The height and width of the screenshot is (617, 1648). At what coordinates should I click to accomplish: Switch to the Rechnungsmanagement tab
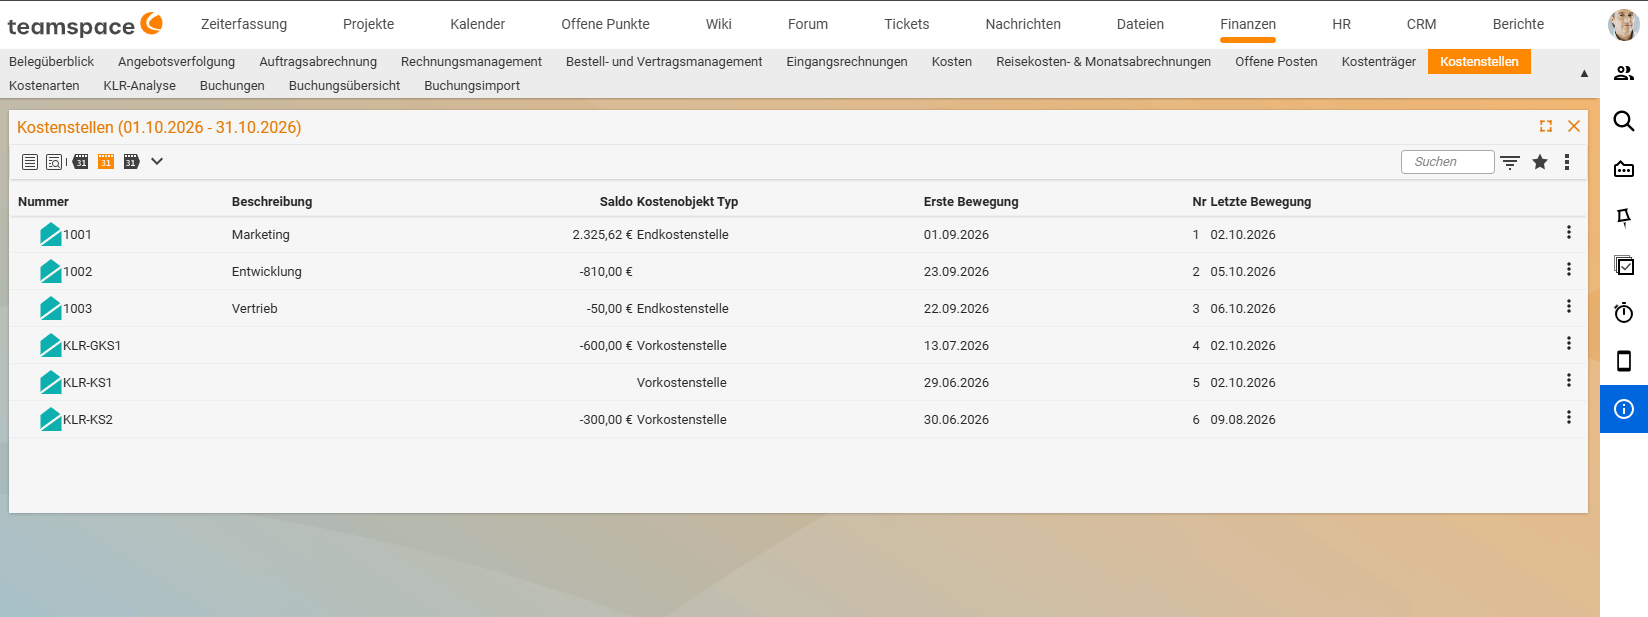click(471, 62)
